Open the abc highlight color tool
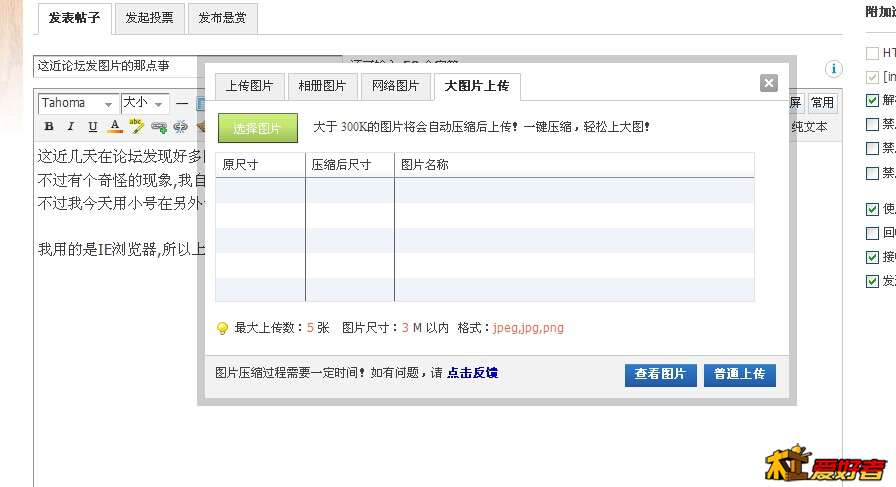The height and width of the screenshot is (487, 896). (x=137, y=126)
